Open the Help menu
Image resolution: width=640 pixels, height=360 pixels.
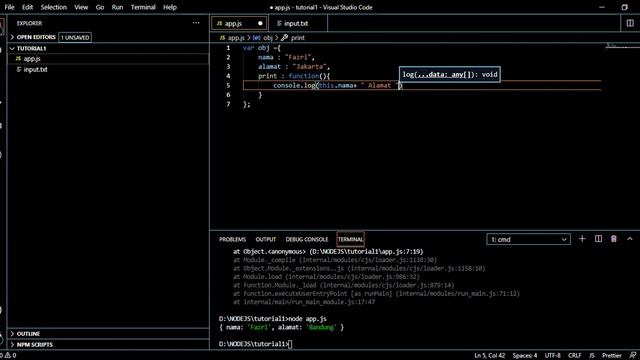[x=170, y=7]
